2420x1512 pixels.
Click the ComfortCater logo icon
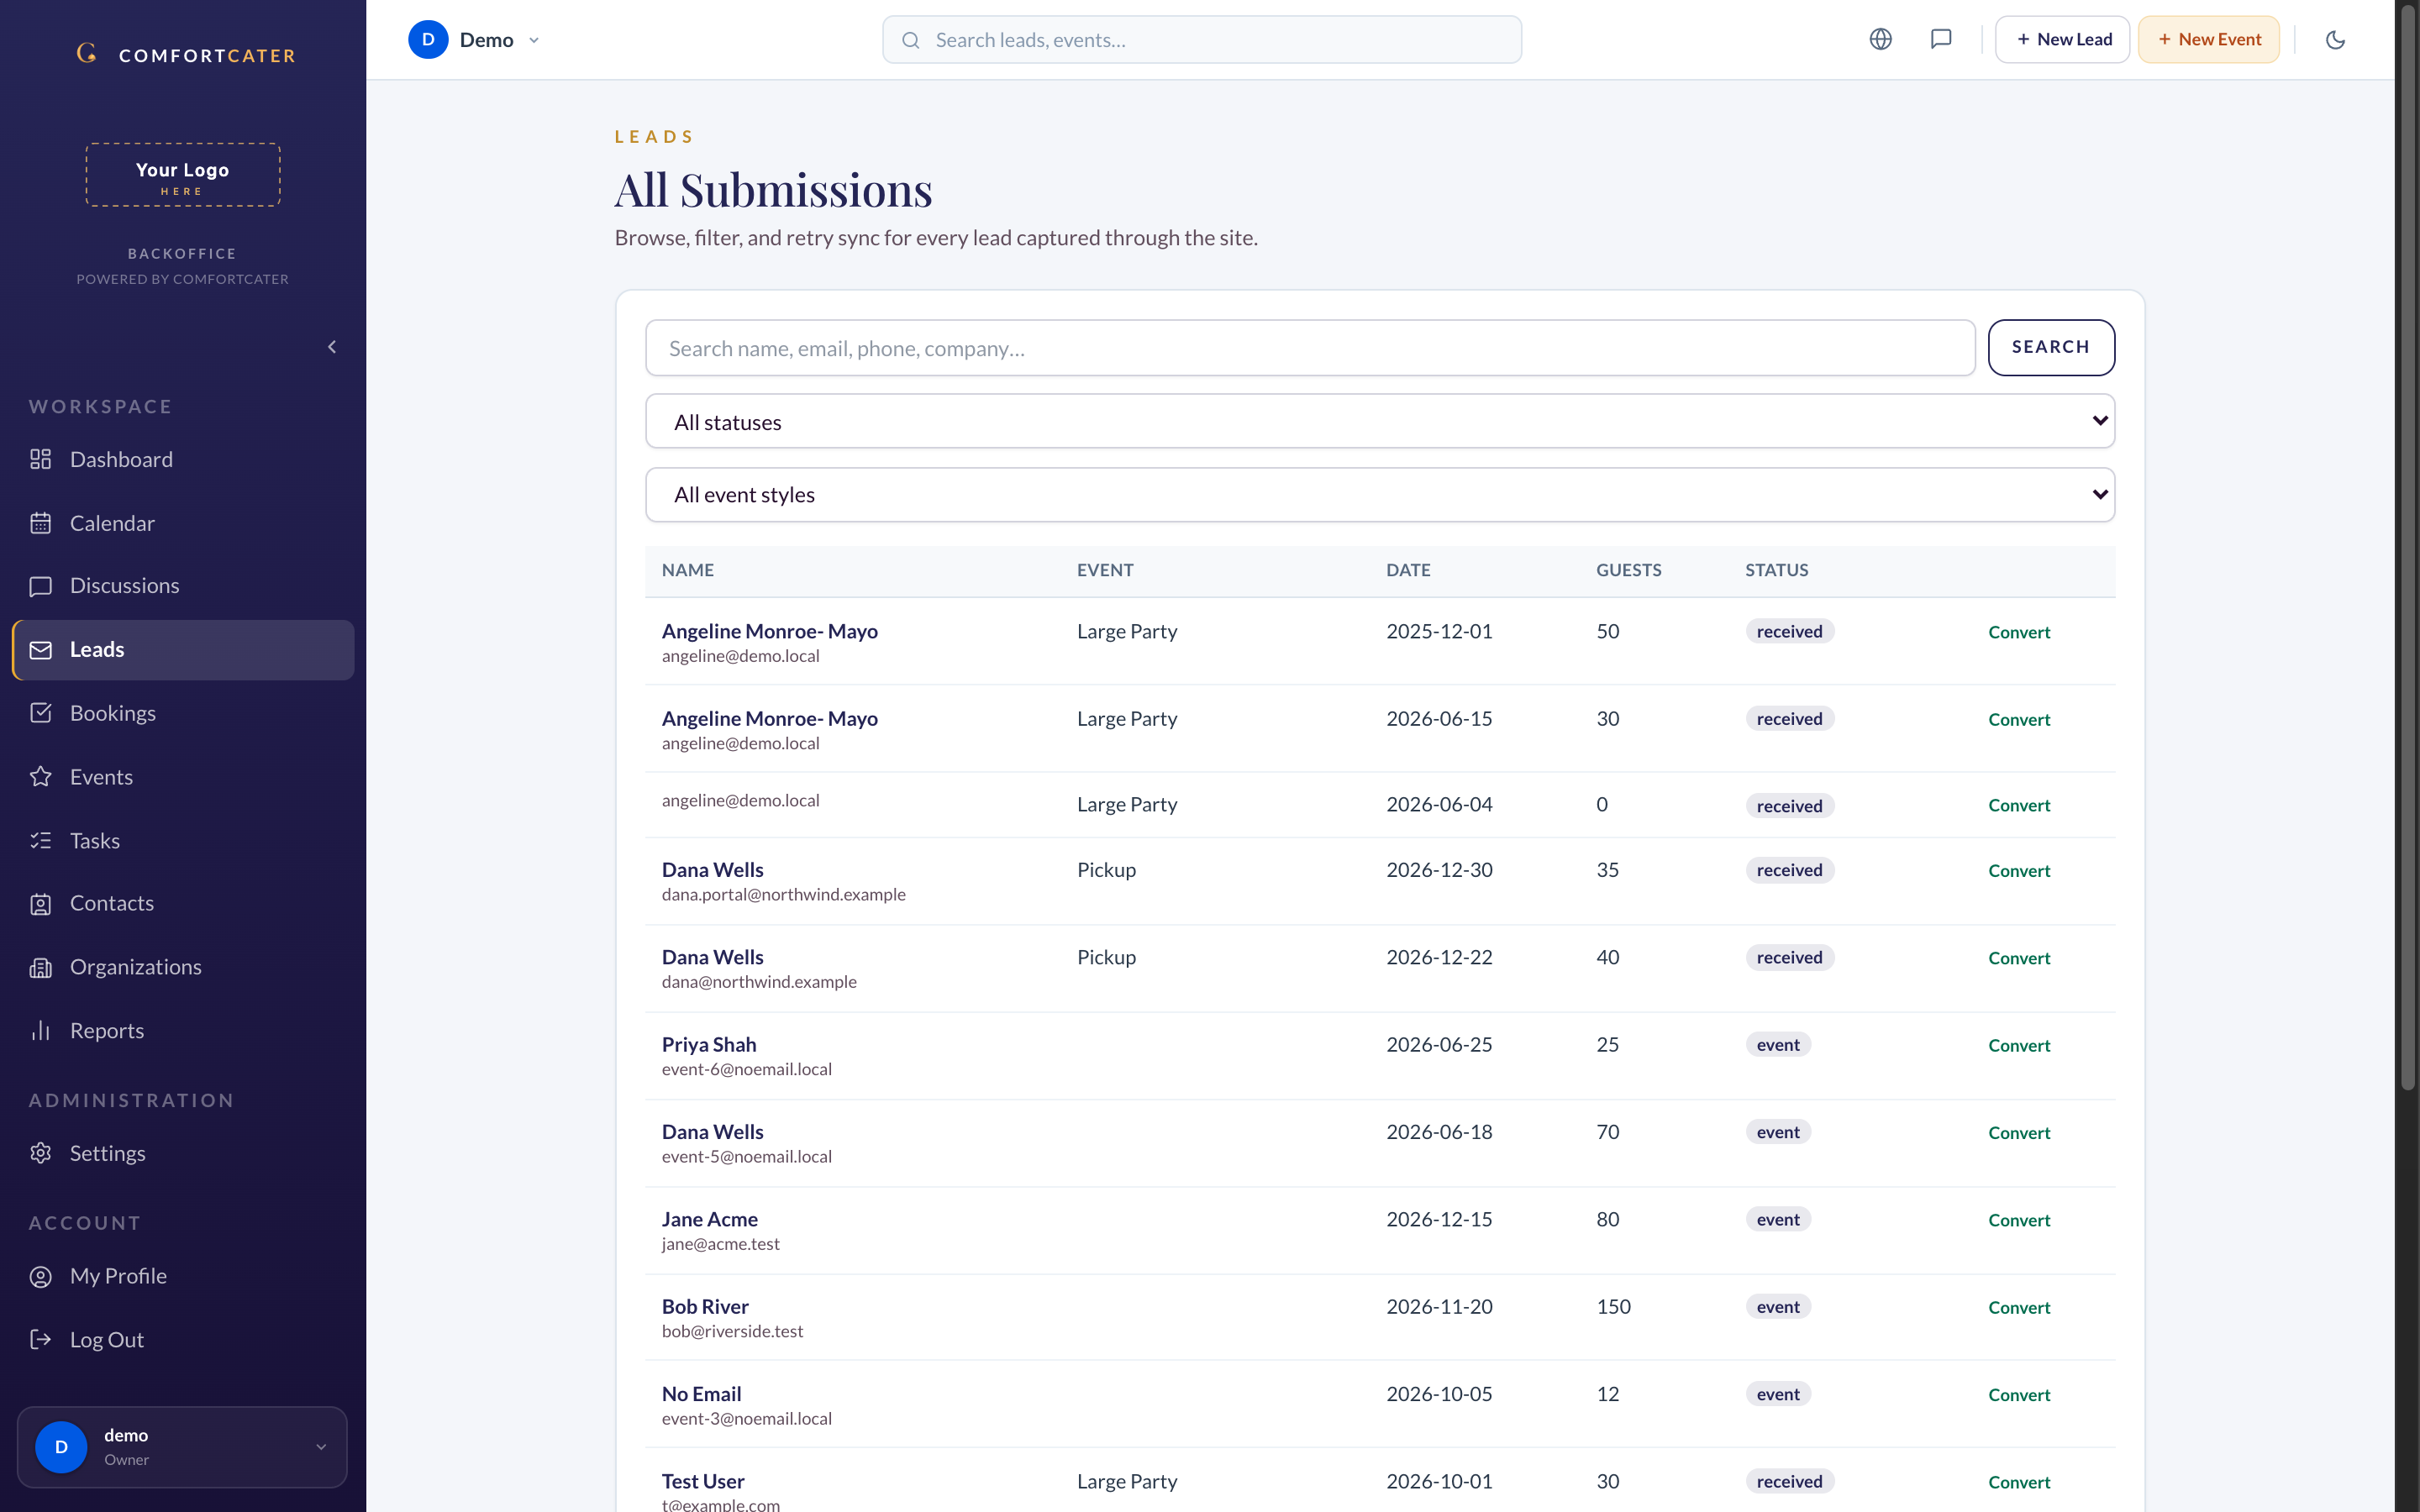(x=87, y=53)
